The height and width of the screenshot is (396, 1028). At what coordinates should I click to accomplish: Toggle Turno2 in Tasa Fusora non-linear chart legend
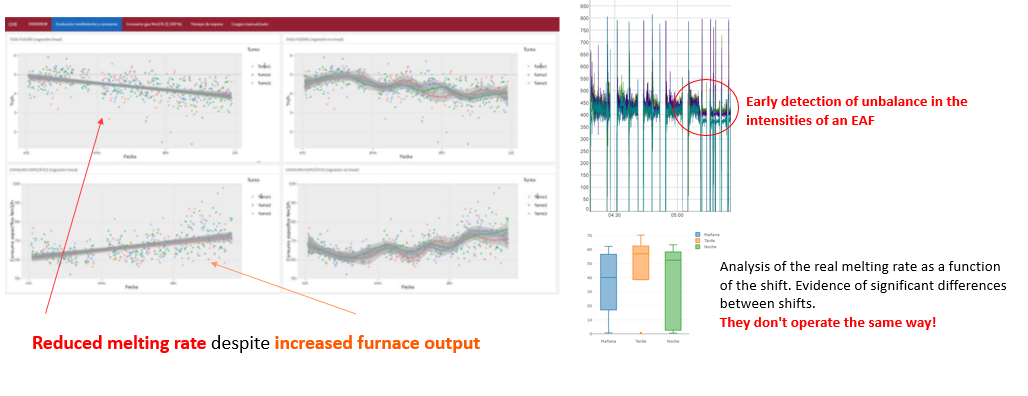coord(536,75)
